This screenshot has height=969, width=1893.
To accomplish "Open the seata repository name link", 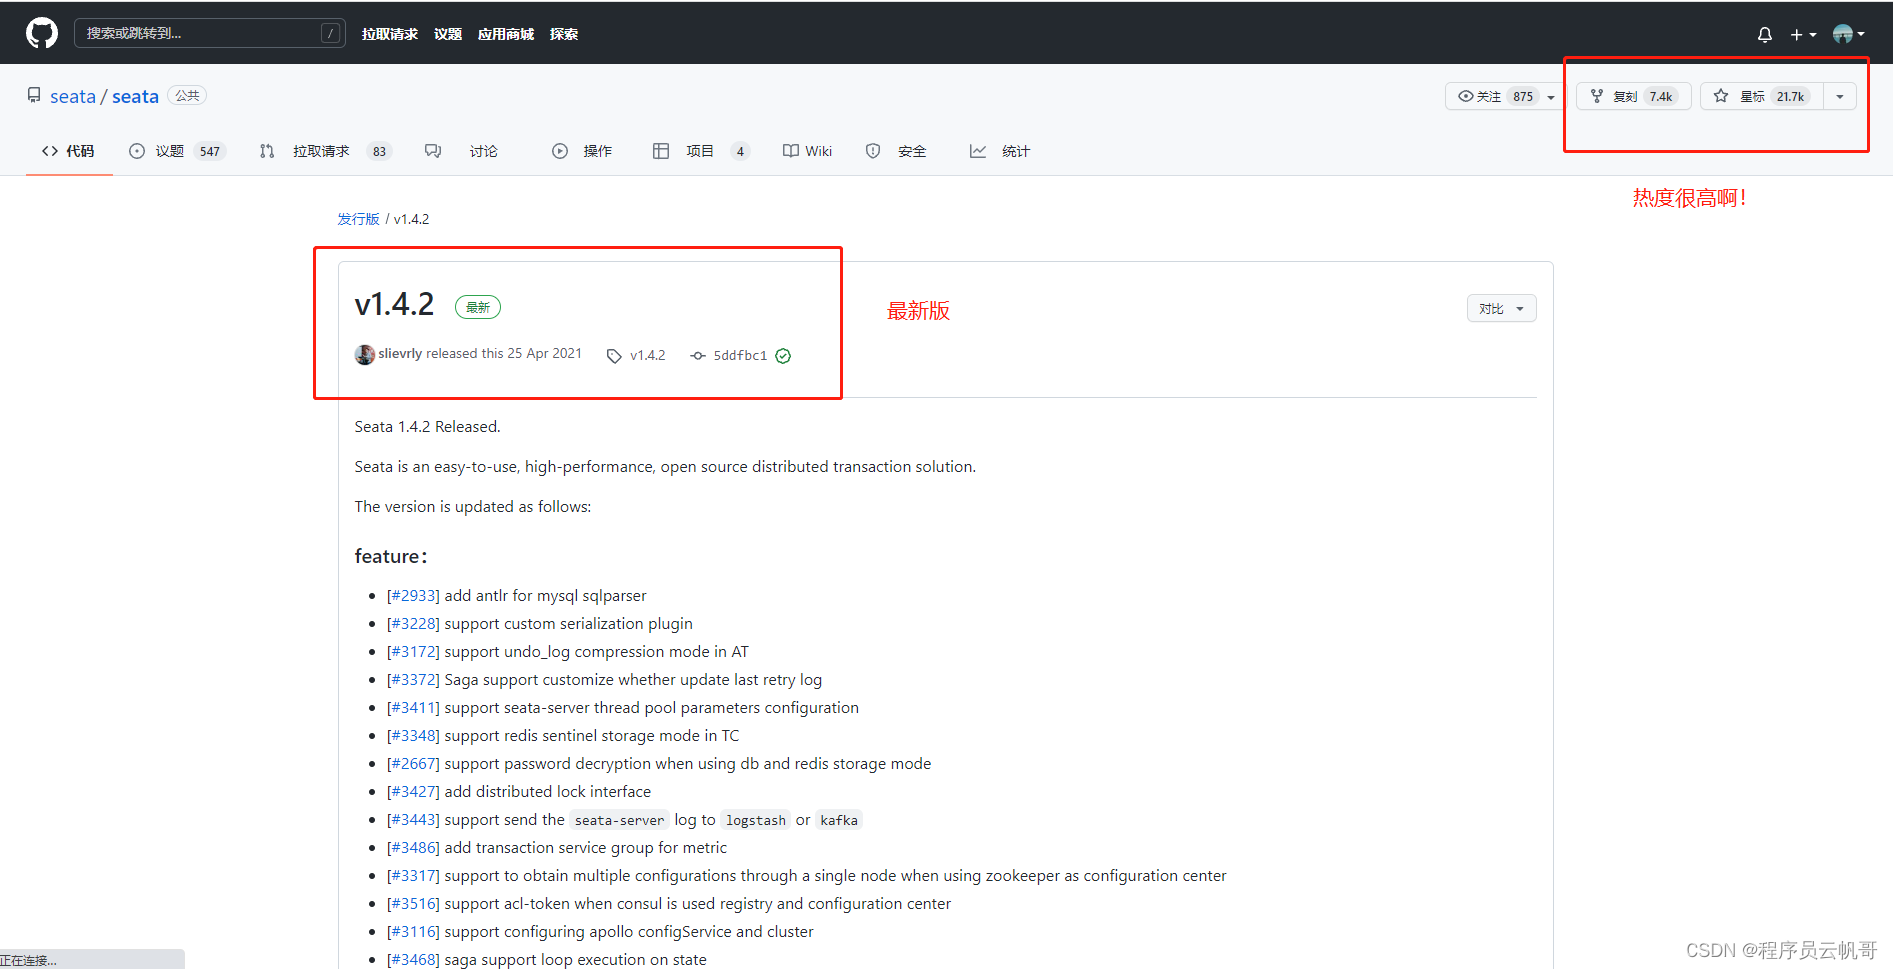I will (135, 96).
